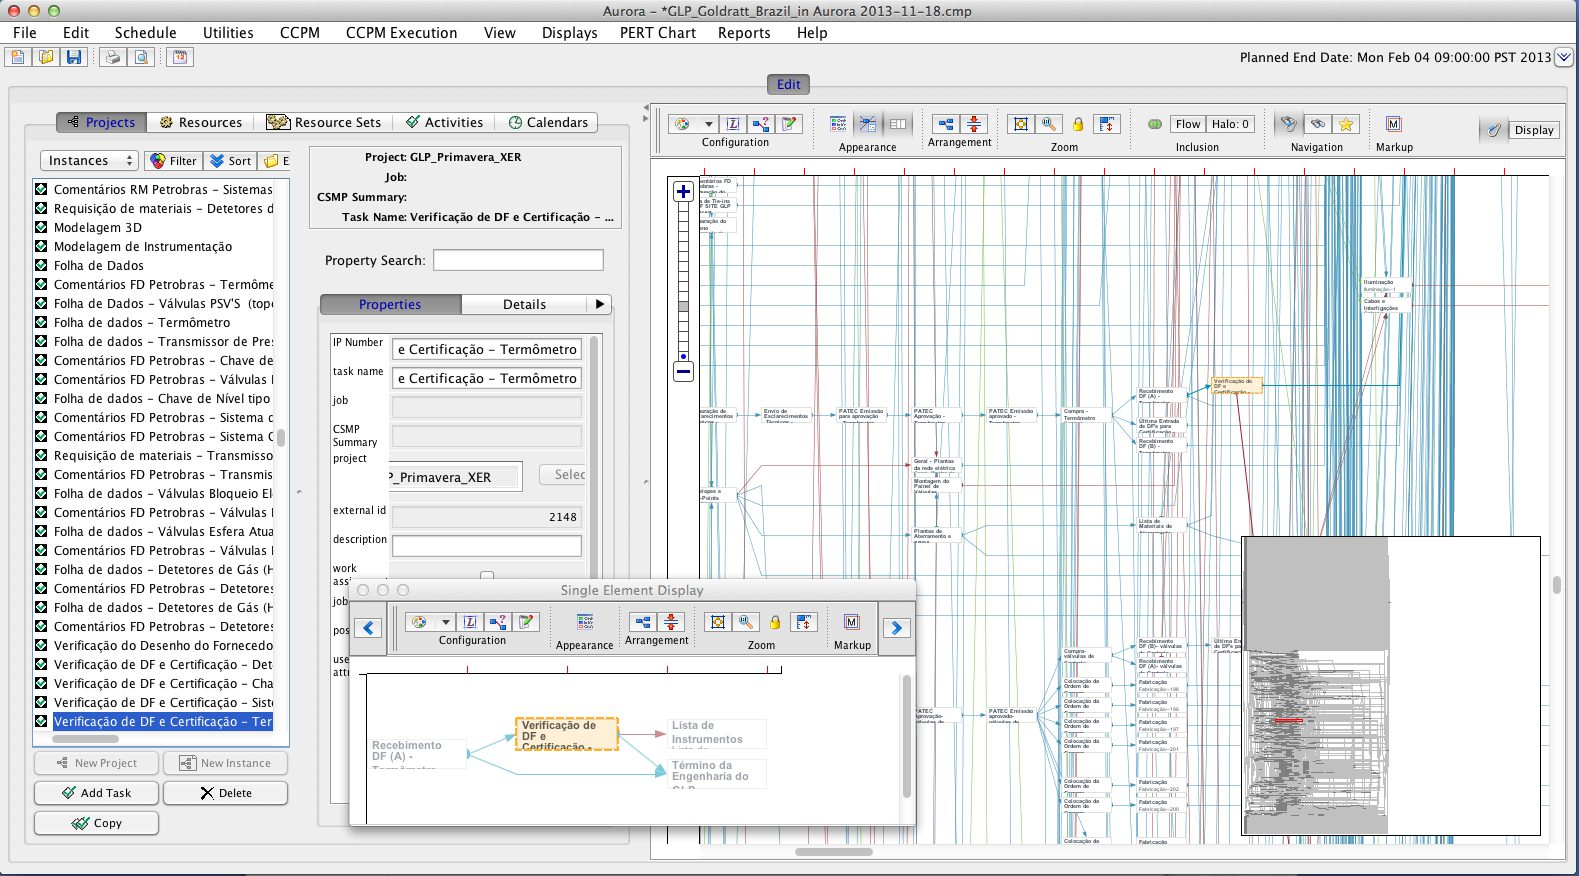The height and width of the screenshot is (876, 1579).
Task: Click the Print icon in the top toolbar
Action: coord(113,57)
